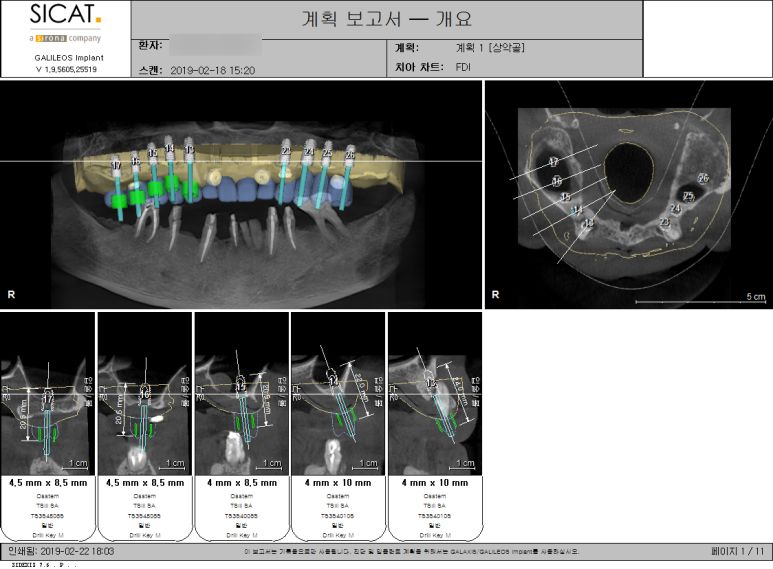The image size is (773, 569).
Task: Click the footer disclaimer about GALAXIS/GALILEOS Implant
Action: click(412, 552)
